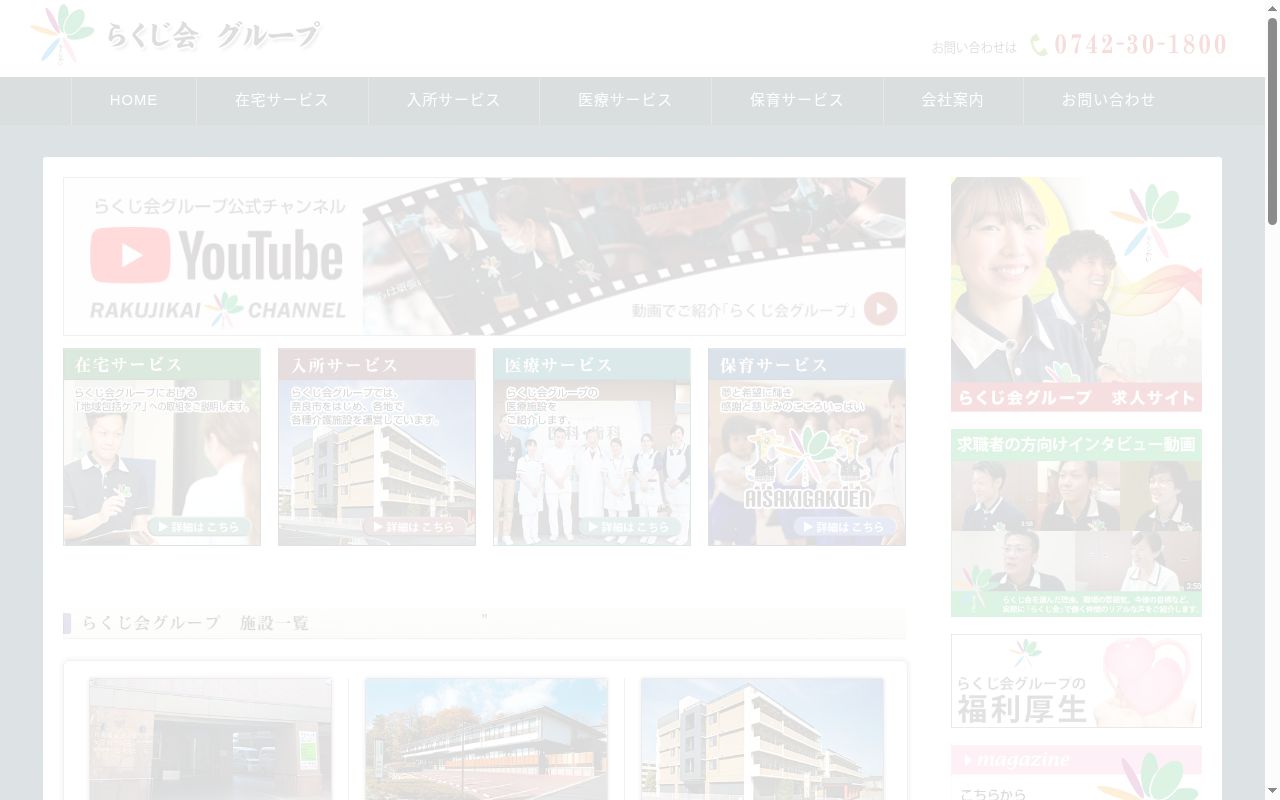Screen dimensions: 1280x800
Task: Open 保育サービス navigation menu item
Action: click(x=797, y=100)
